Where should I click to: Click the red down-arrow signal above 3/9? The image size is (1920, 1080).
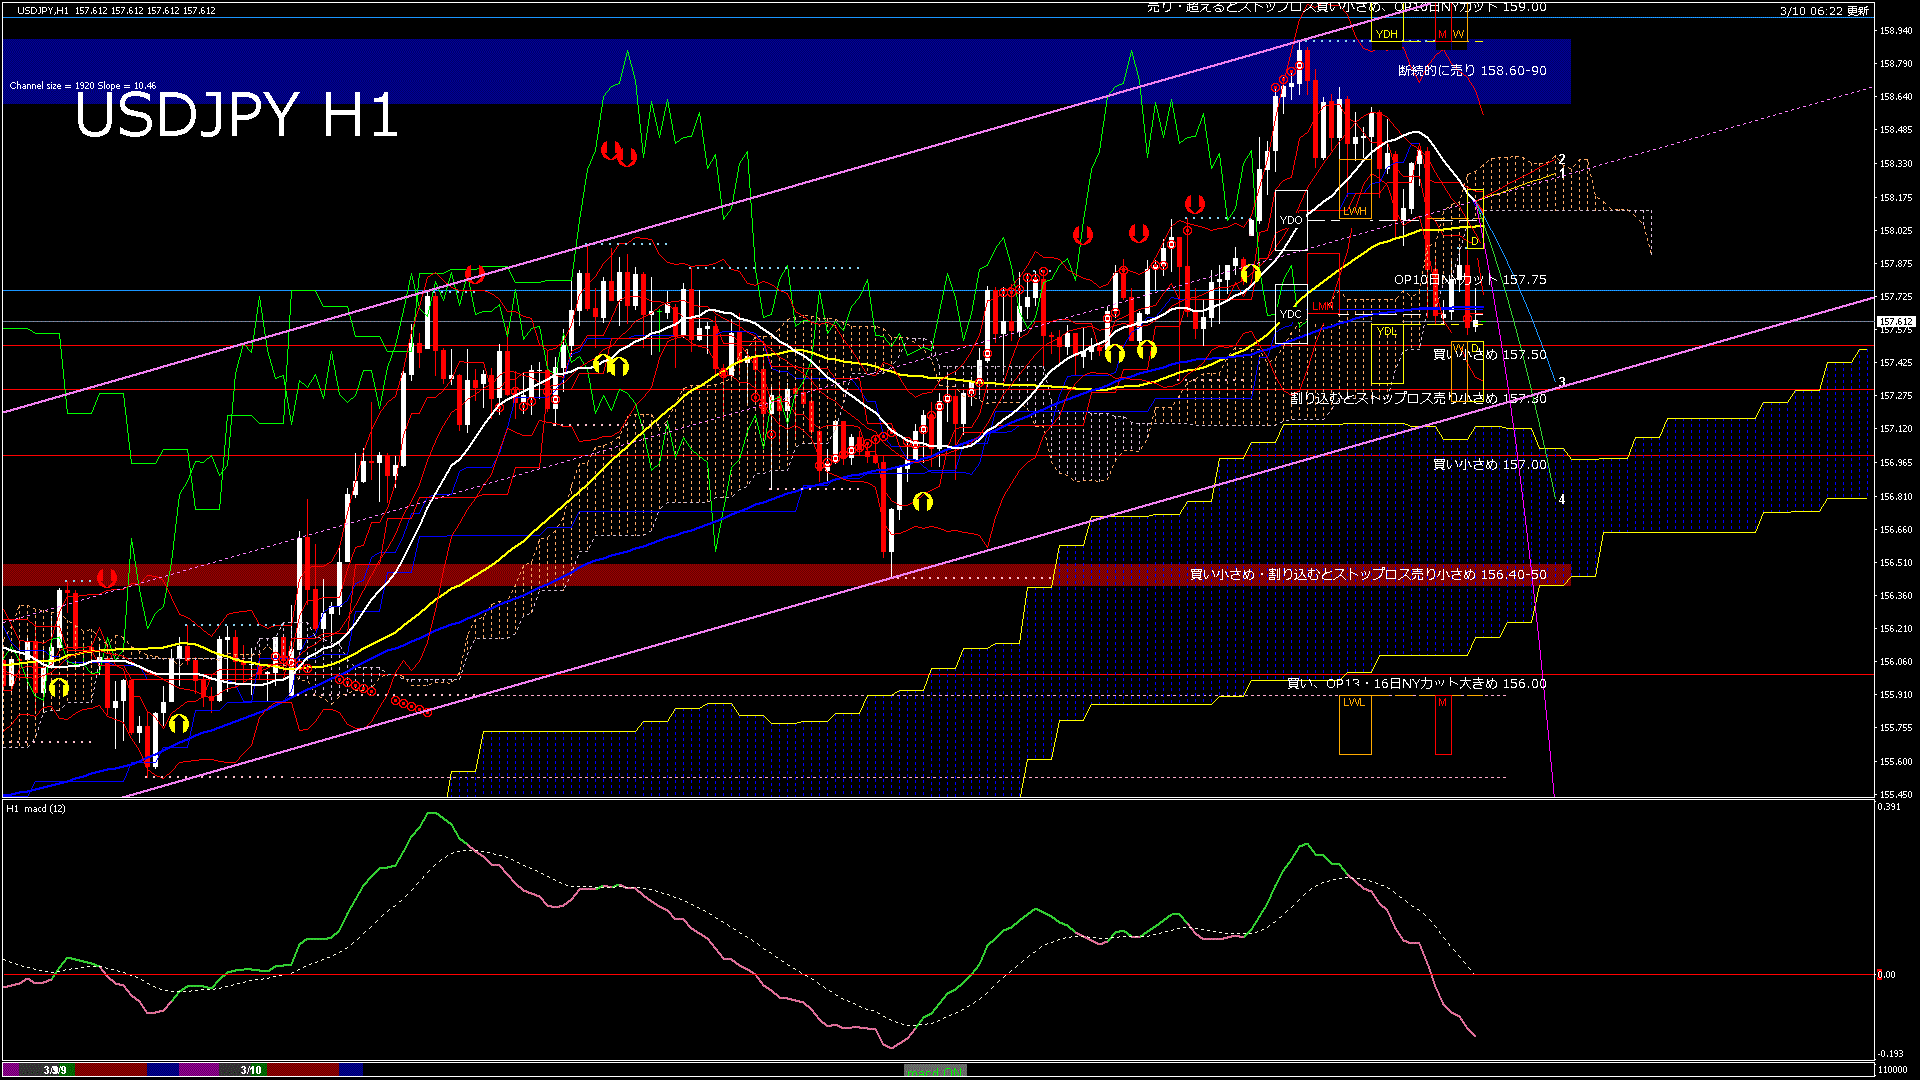click(x=107, y=578)
